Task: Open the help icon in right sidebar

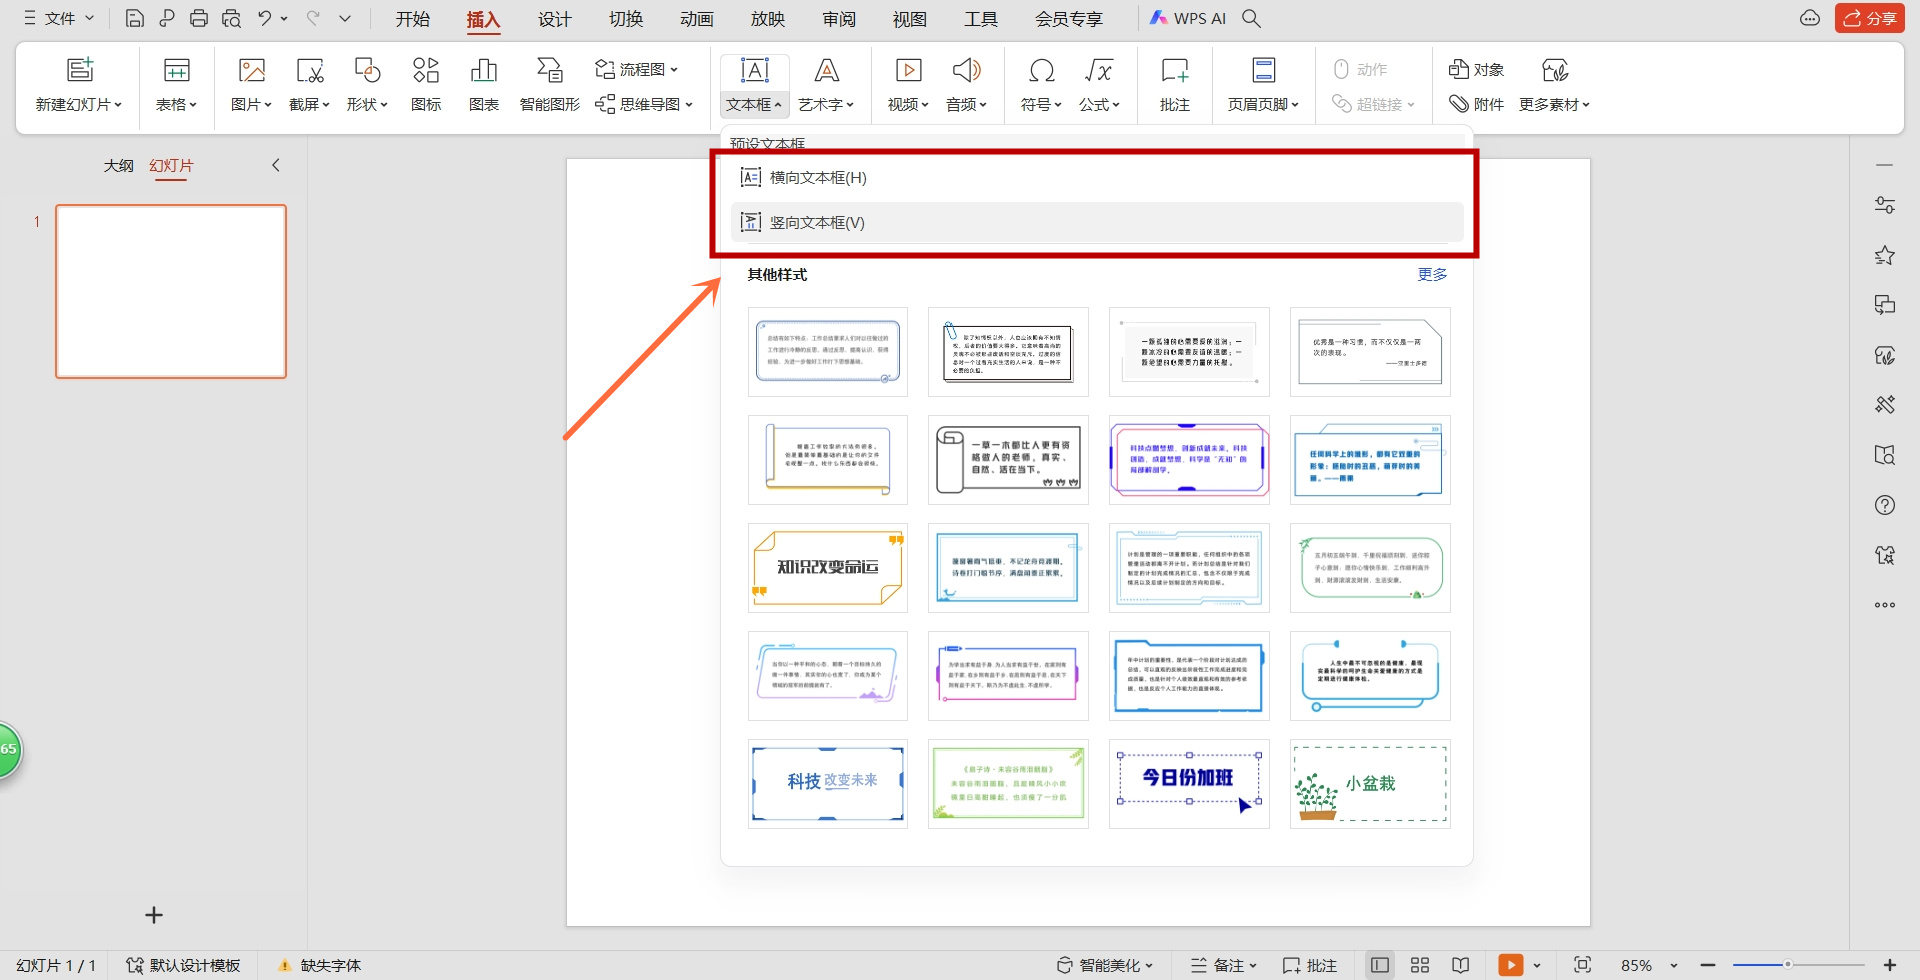Action: tap(1885, 505)
